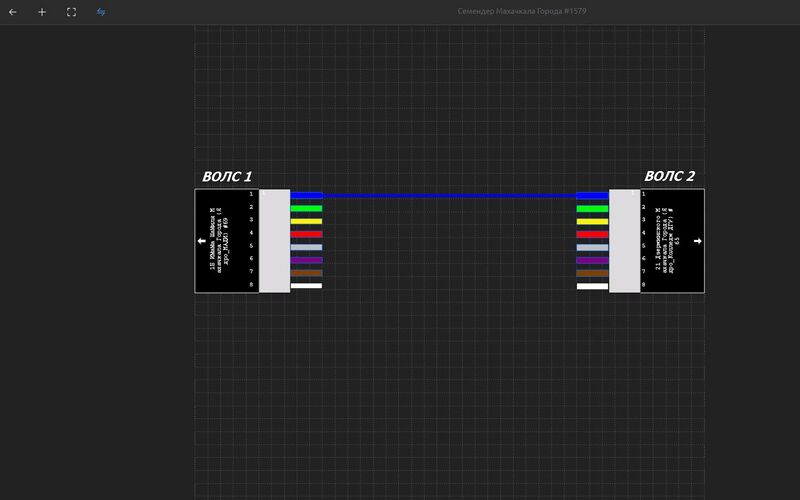
Task: Click the rotated cable description in ВОЛС 2 block
Action: 667,241
